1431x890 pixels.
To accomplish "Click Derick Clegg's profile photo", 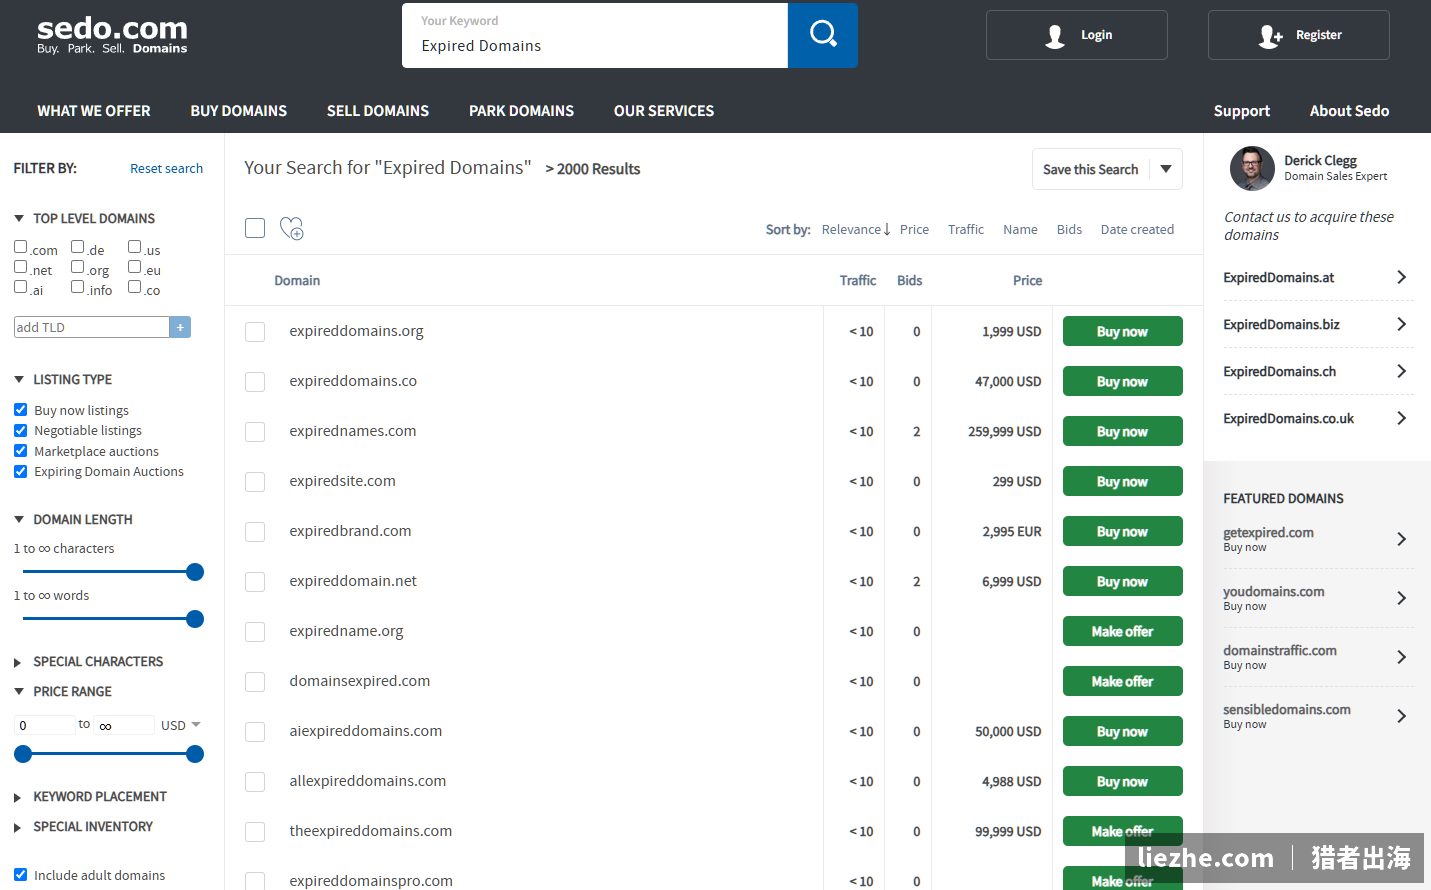I will coord(1251,168).
